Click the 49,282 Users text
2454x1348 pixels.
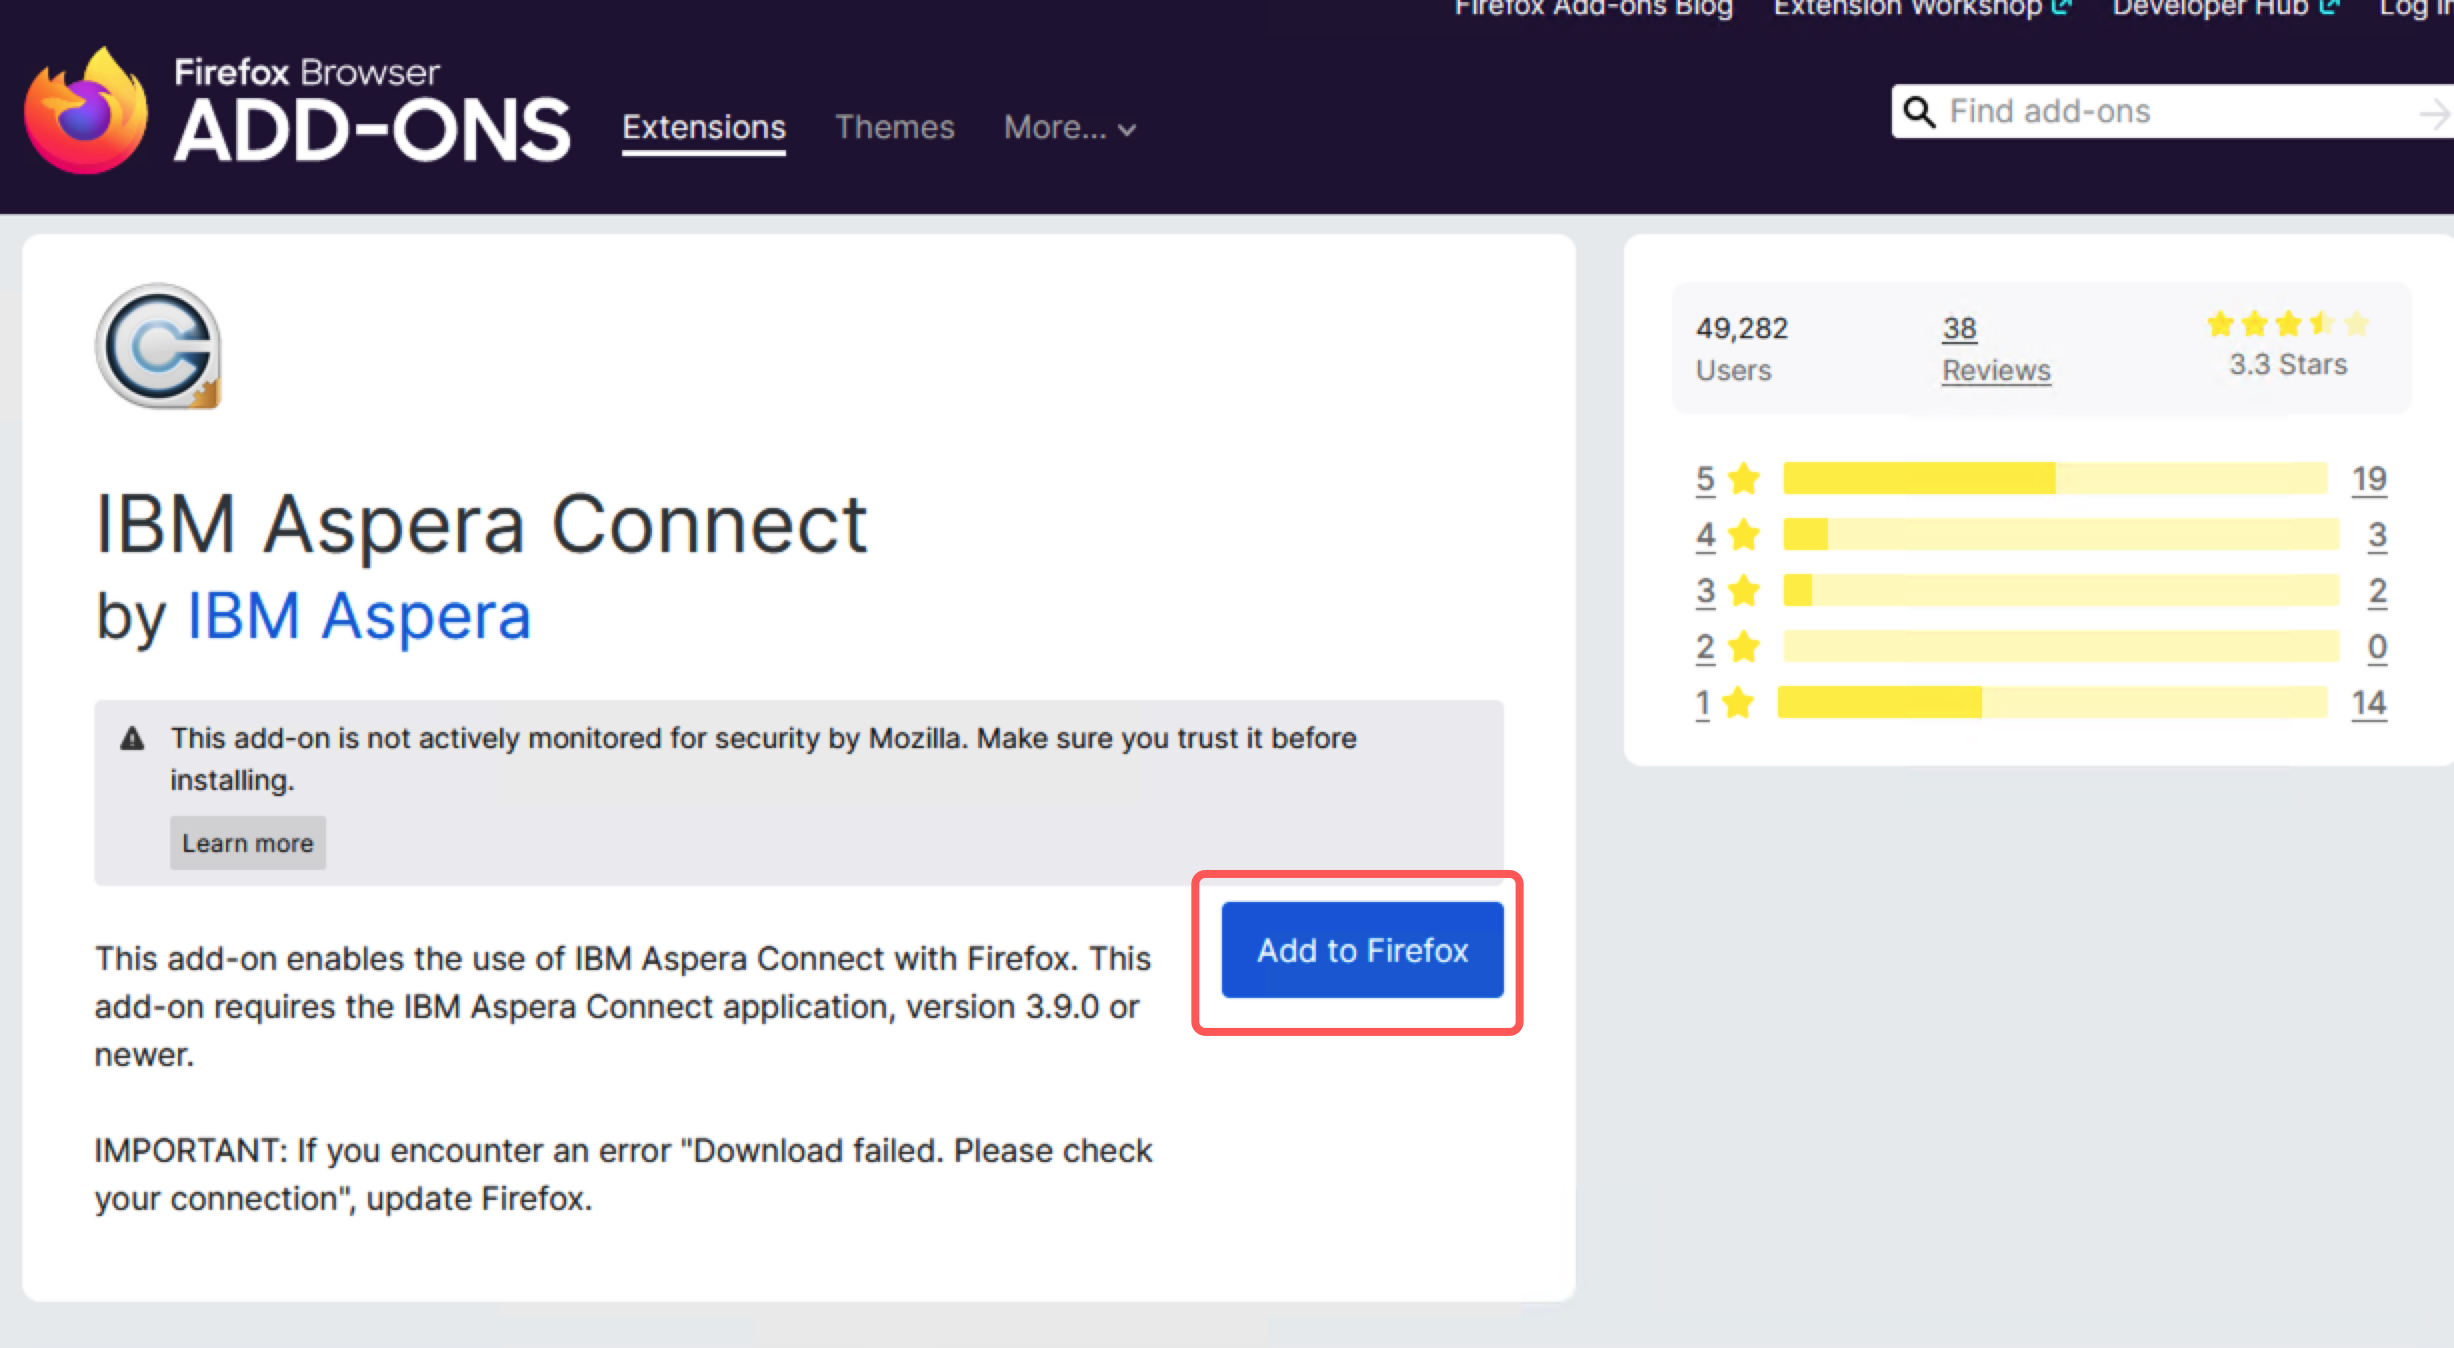(1741, 348)
